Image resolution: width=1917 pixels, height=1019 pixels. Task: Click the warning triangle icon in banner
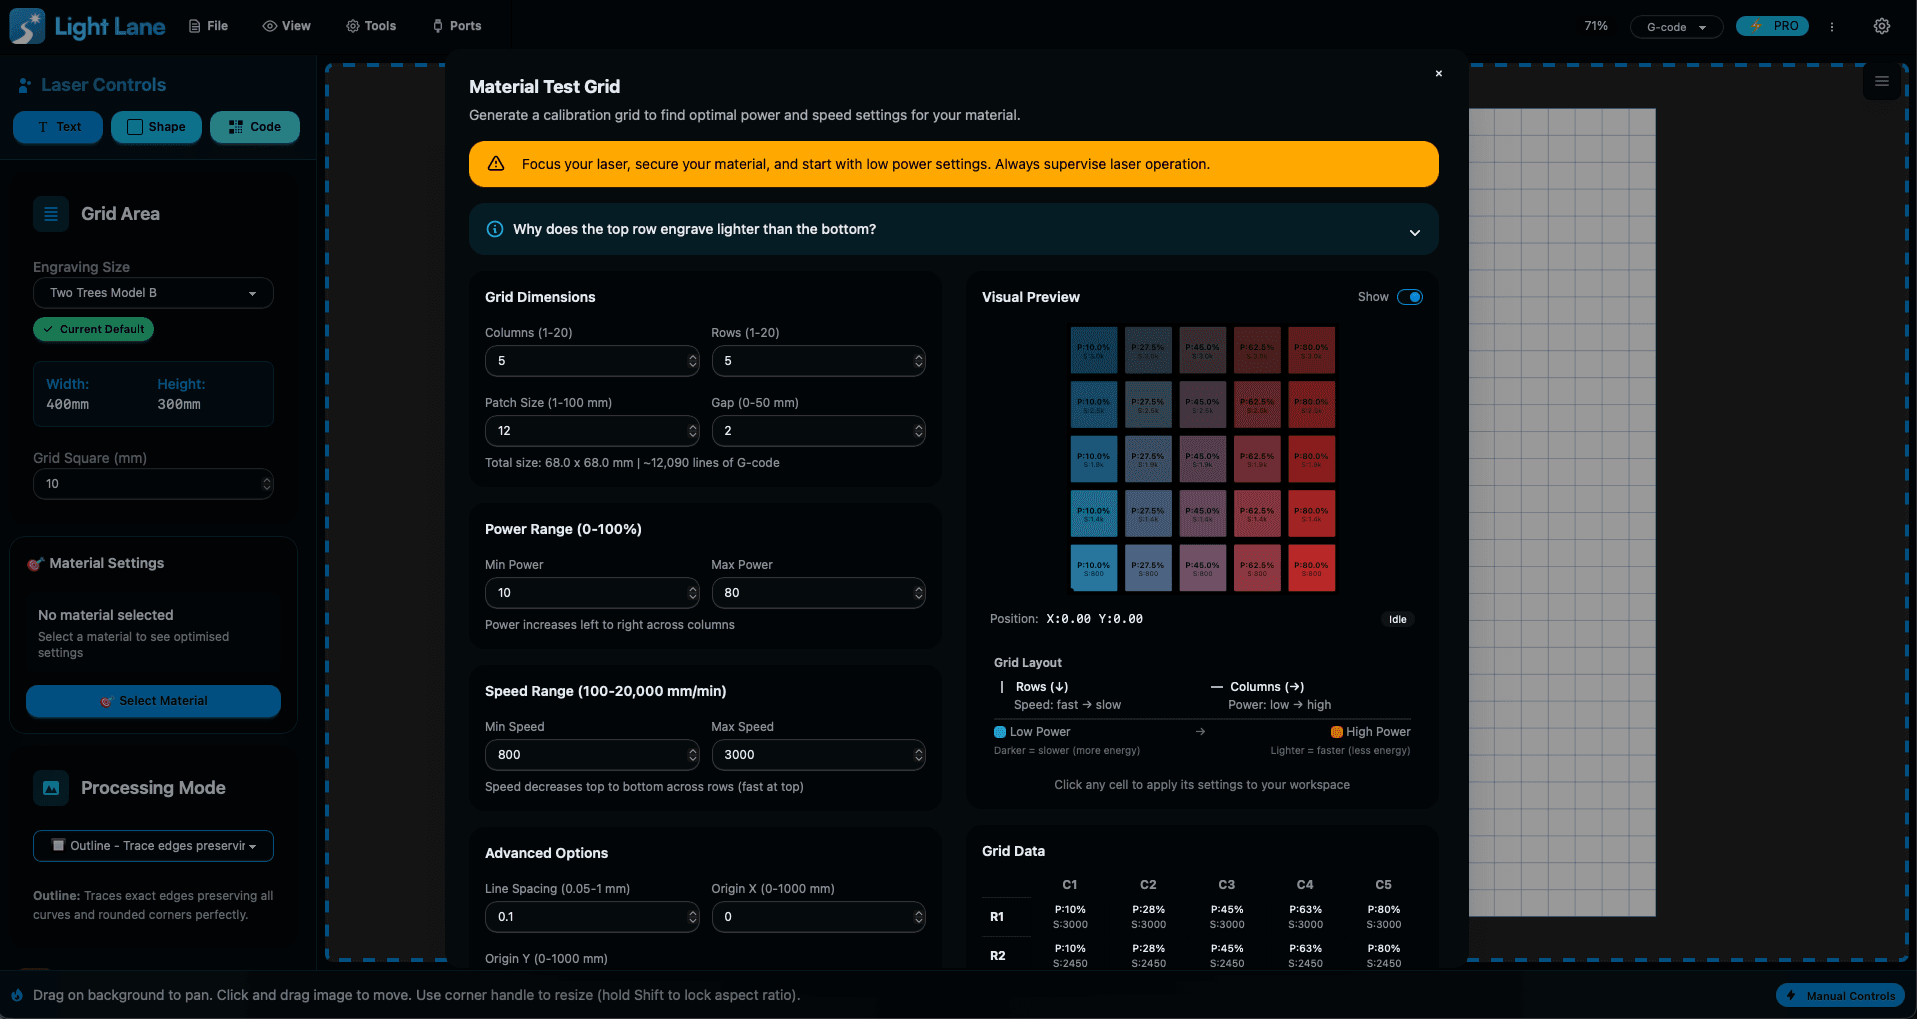coord(496,164)
